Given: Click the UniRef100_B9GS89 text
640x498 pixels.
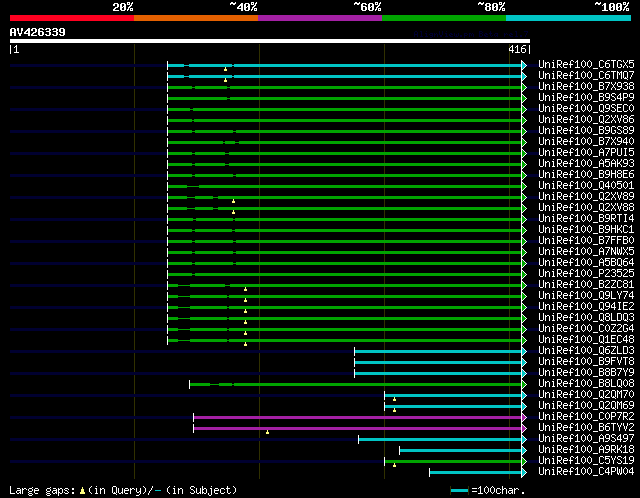Looking at the screenshot, I should click(586, 131).
